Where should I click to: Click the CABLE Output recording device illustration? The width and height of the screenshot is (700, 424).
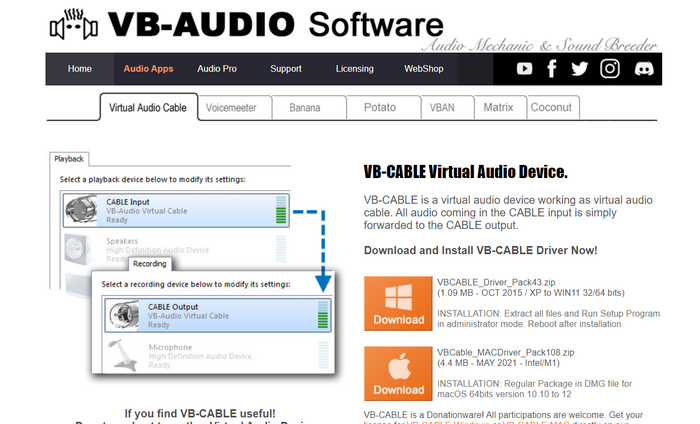click(x=218, y=315)
